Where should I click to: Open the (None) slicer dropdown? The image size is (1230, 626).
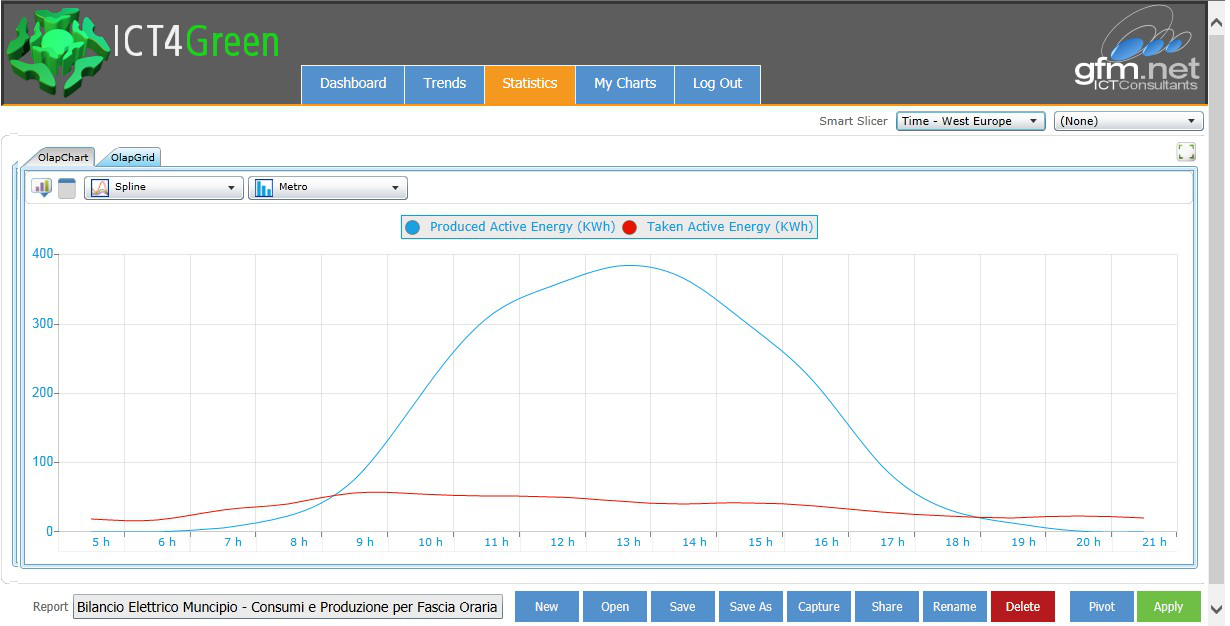pyautogui.click(x=1128, y=121)
